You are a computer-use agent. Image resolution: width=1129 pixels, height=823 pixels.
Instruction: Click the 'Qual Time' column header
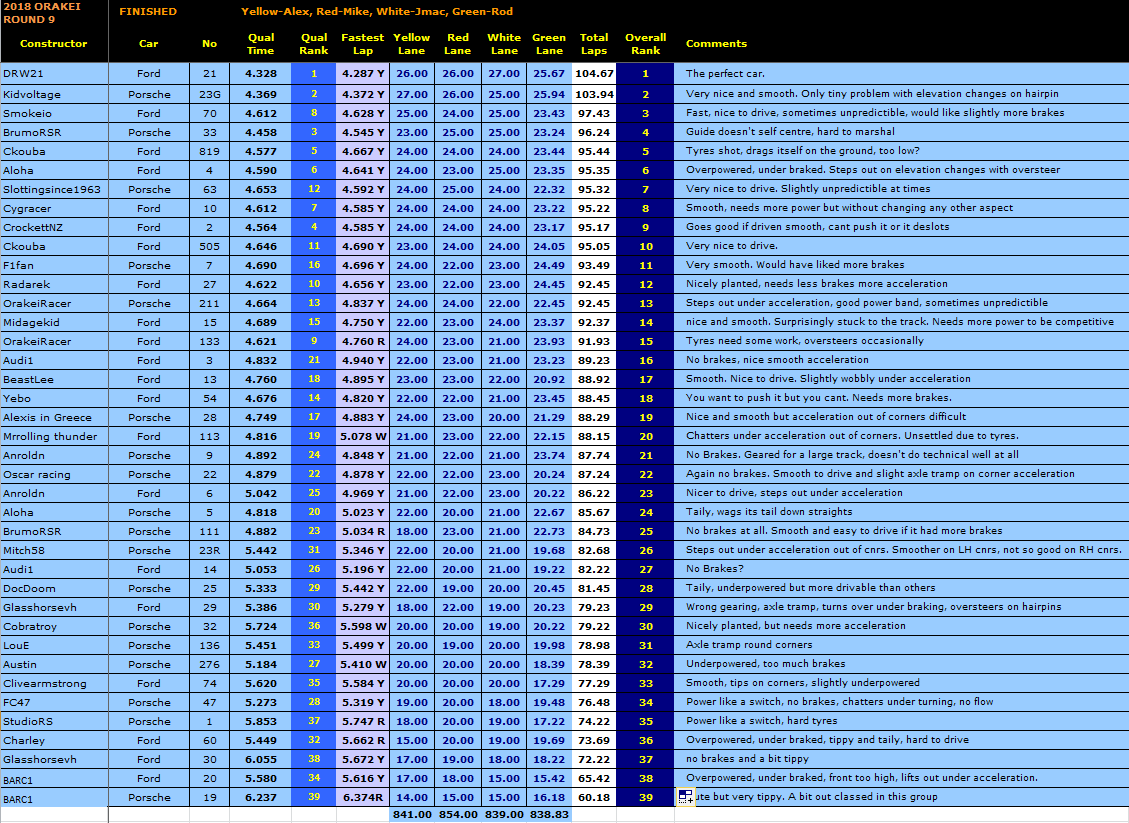[261, 44]
